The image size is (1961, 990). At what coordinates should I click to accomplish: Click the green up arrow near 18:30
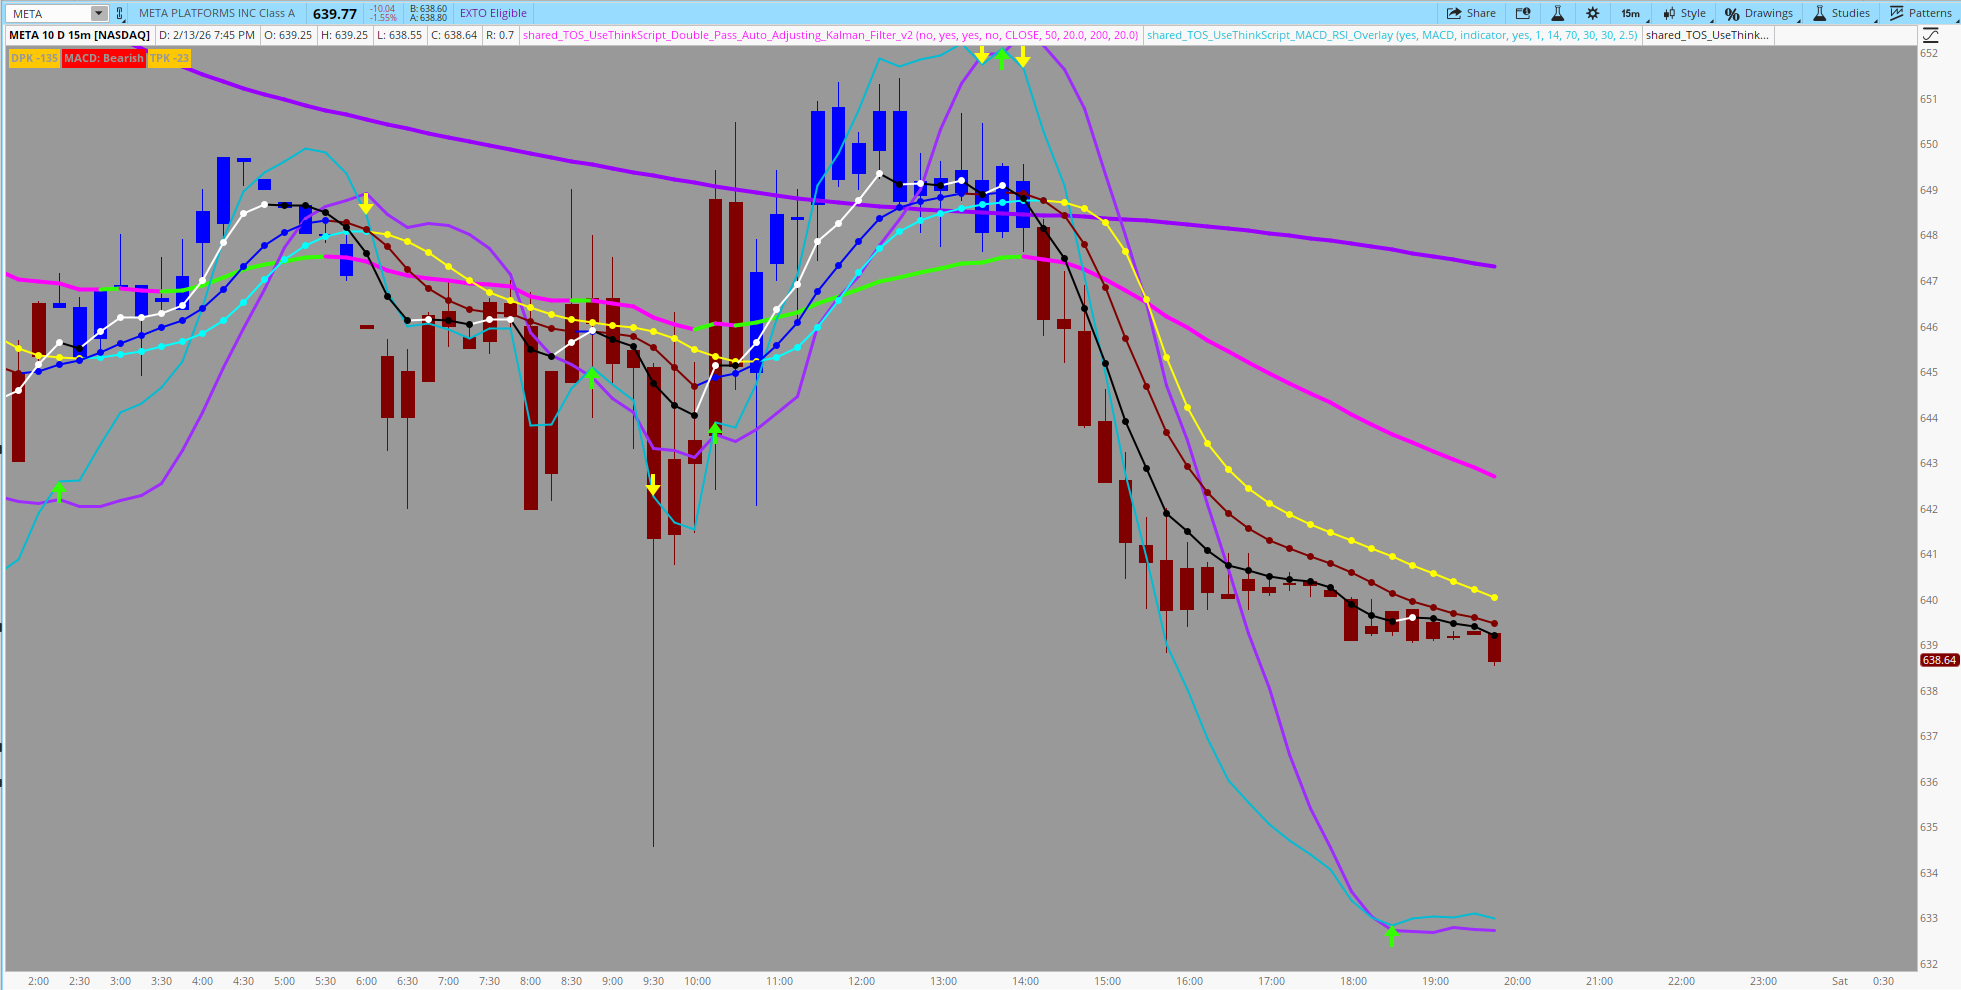pos(1391,936)
